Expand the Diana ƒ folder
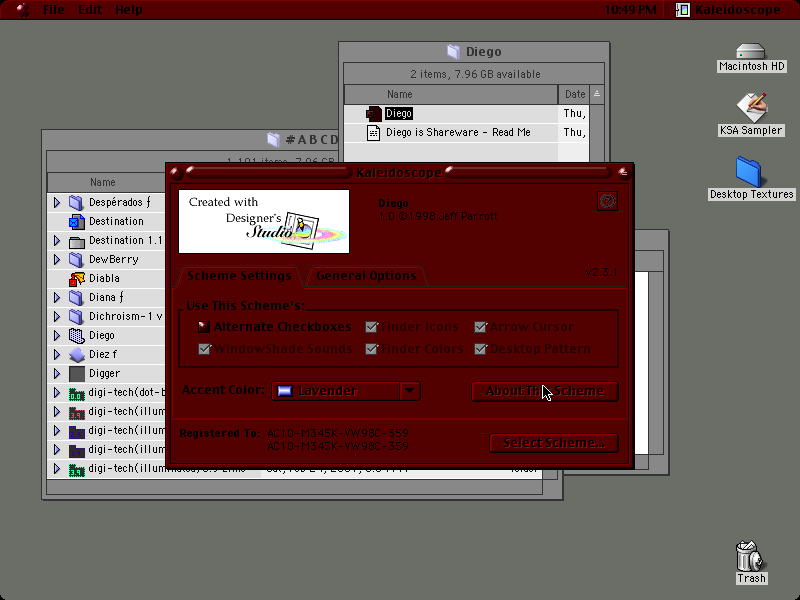 pos(57,297)
